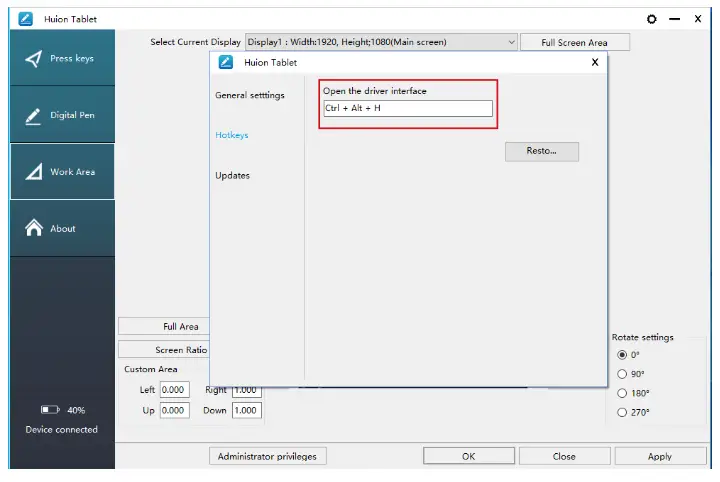Click the About house icon
This screenshot has width=720, height=482.
(x=34, y=228)
